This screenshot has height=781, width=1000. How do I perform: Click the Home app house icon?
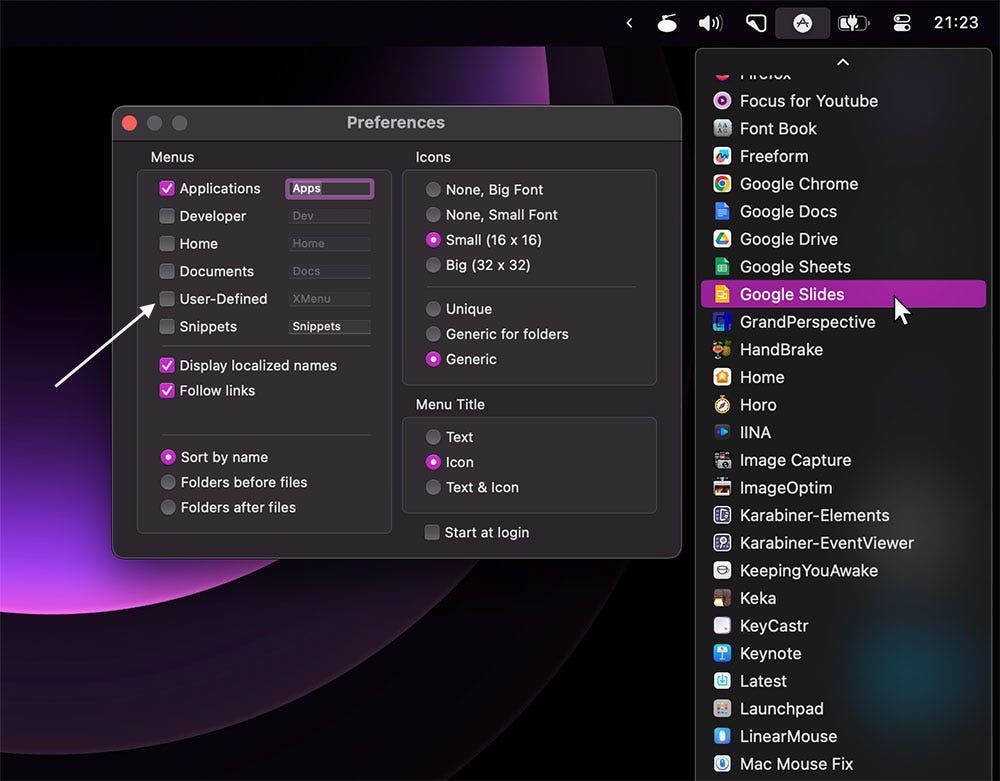pyautogui.click(x=722, y=377)
